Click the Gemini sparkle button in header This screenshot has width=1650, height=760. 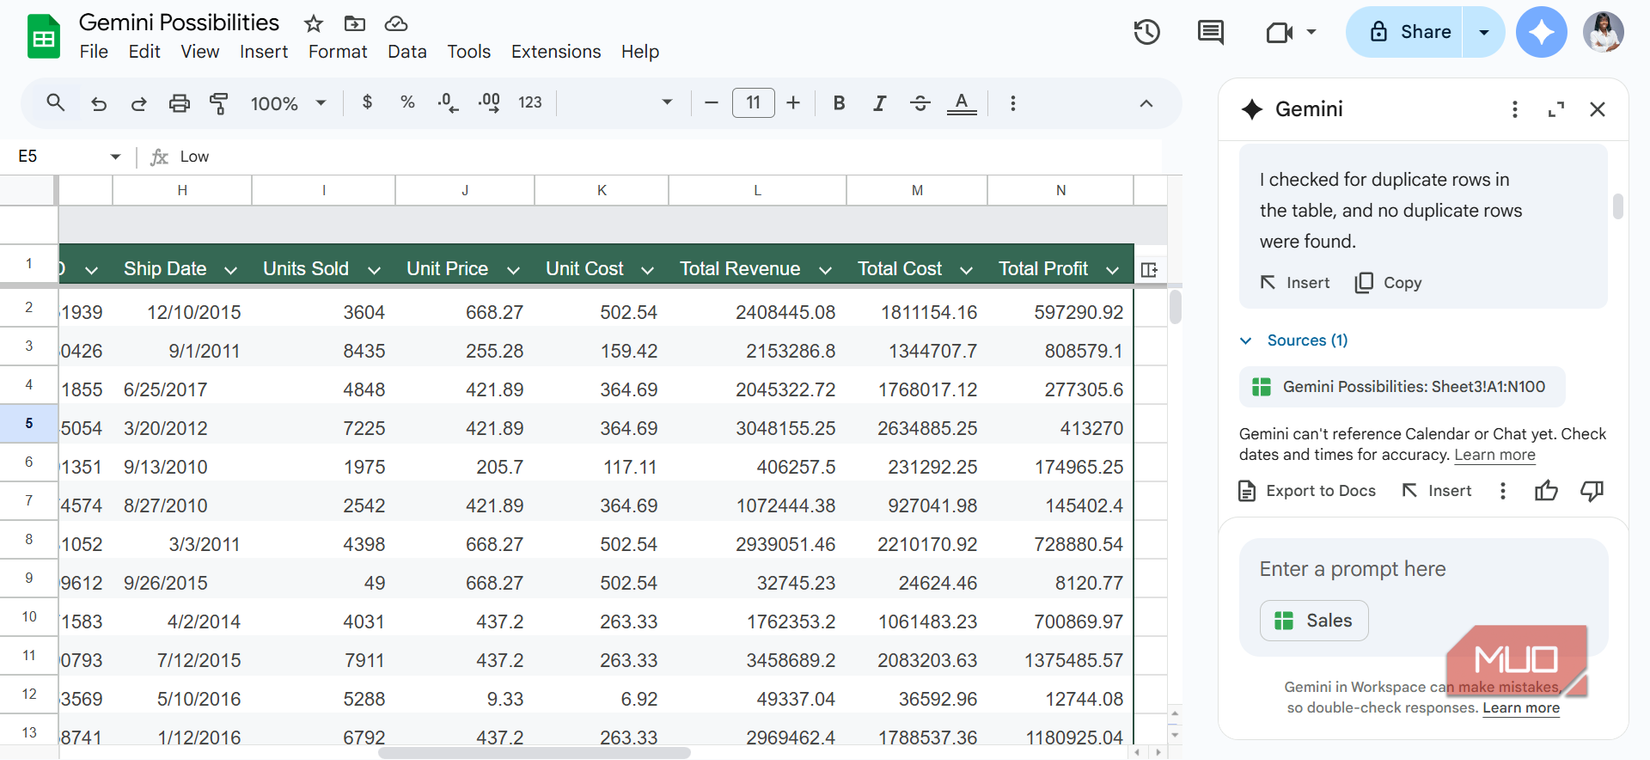point(1541,32)
